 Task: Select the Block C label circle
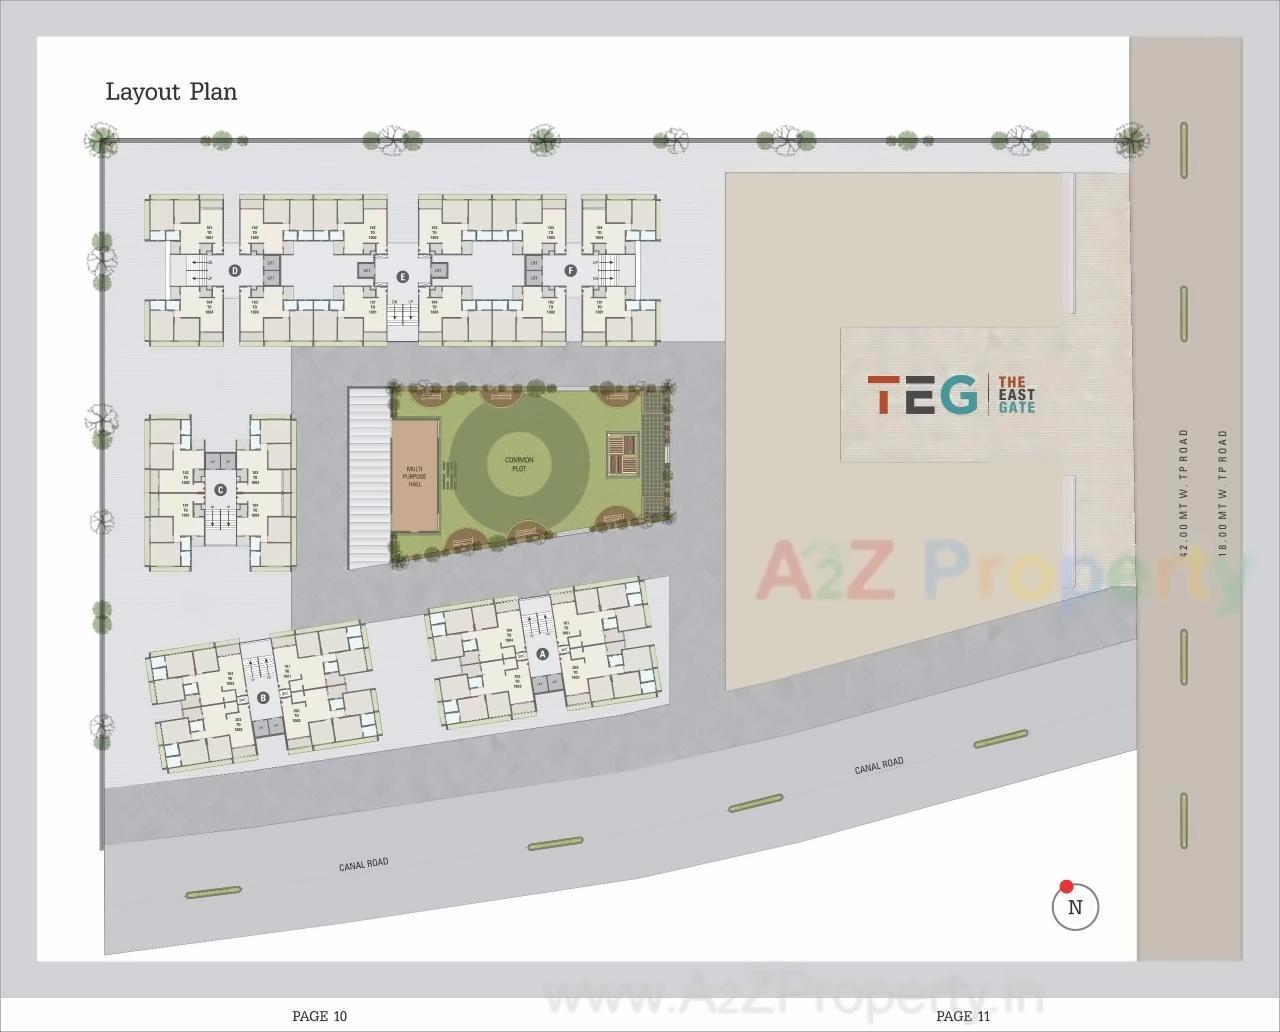[x=220, y=491]
